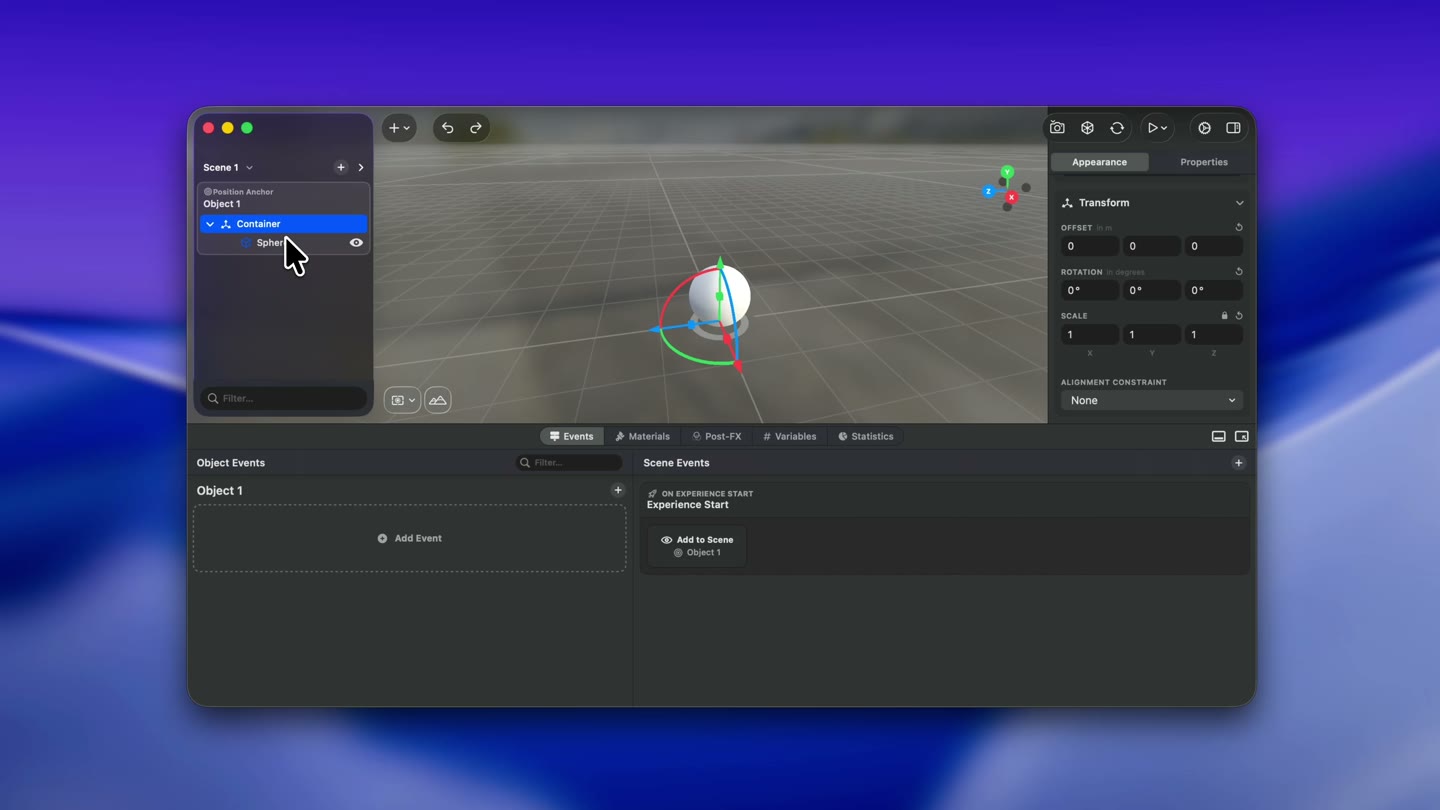Add a new scene with plus icon
Image resolution: width=1440 pixels, height=810 pixels.
[341, 168]
